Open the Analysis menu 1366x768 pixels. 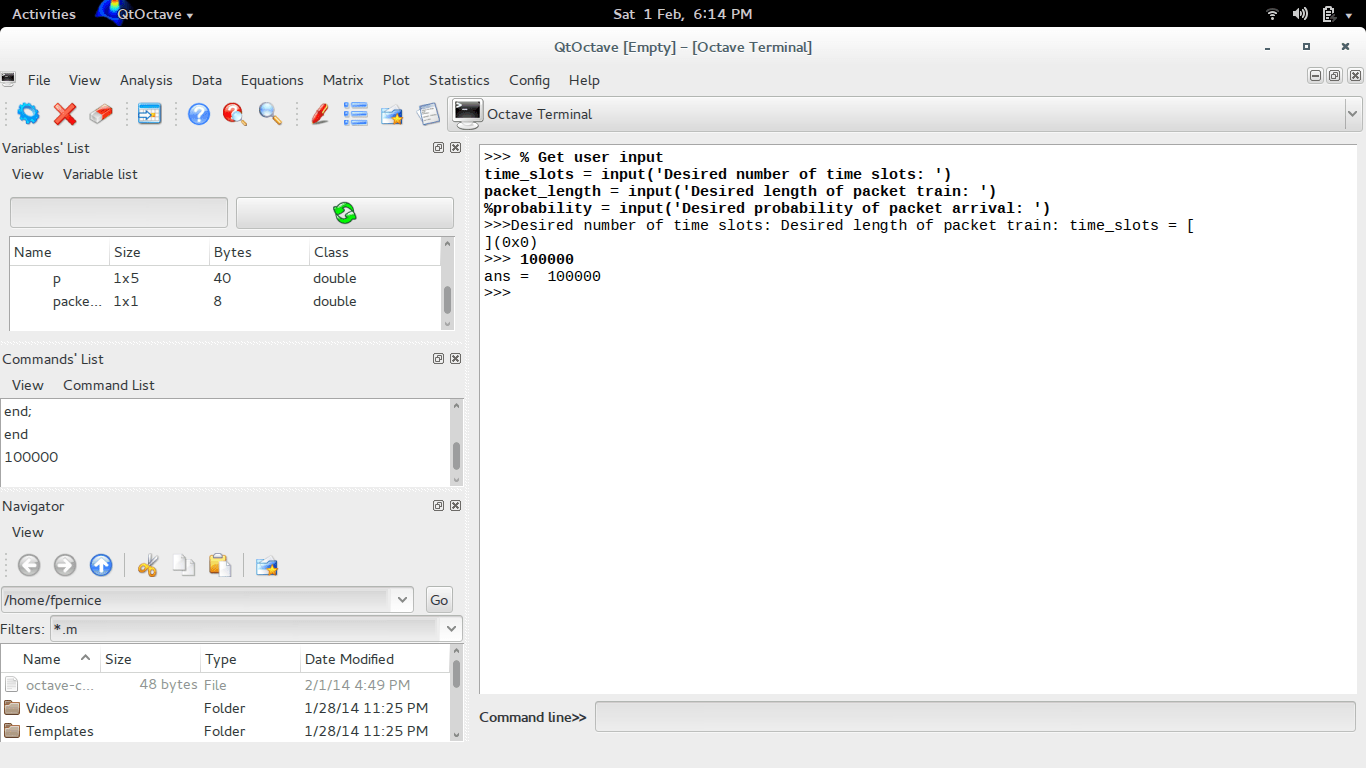[146, 80]
